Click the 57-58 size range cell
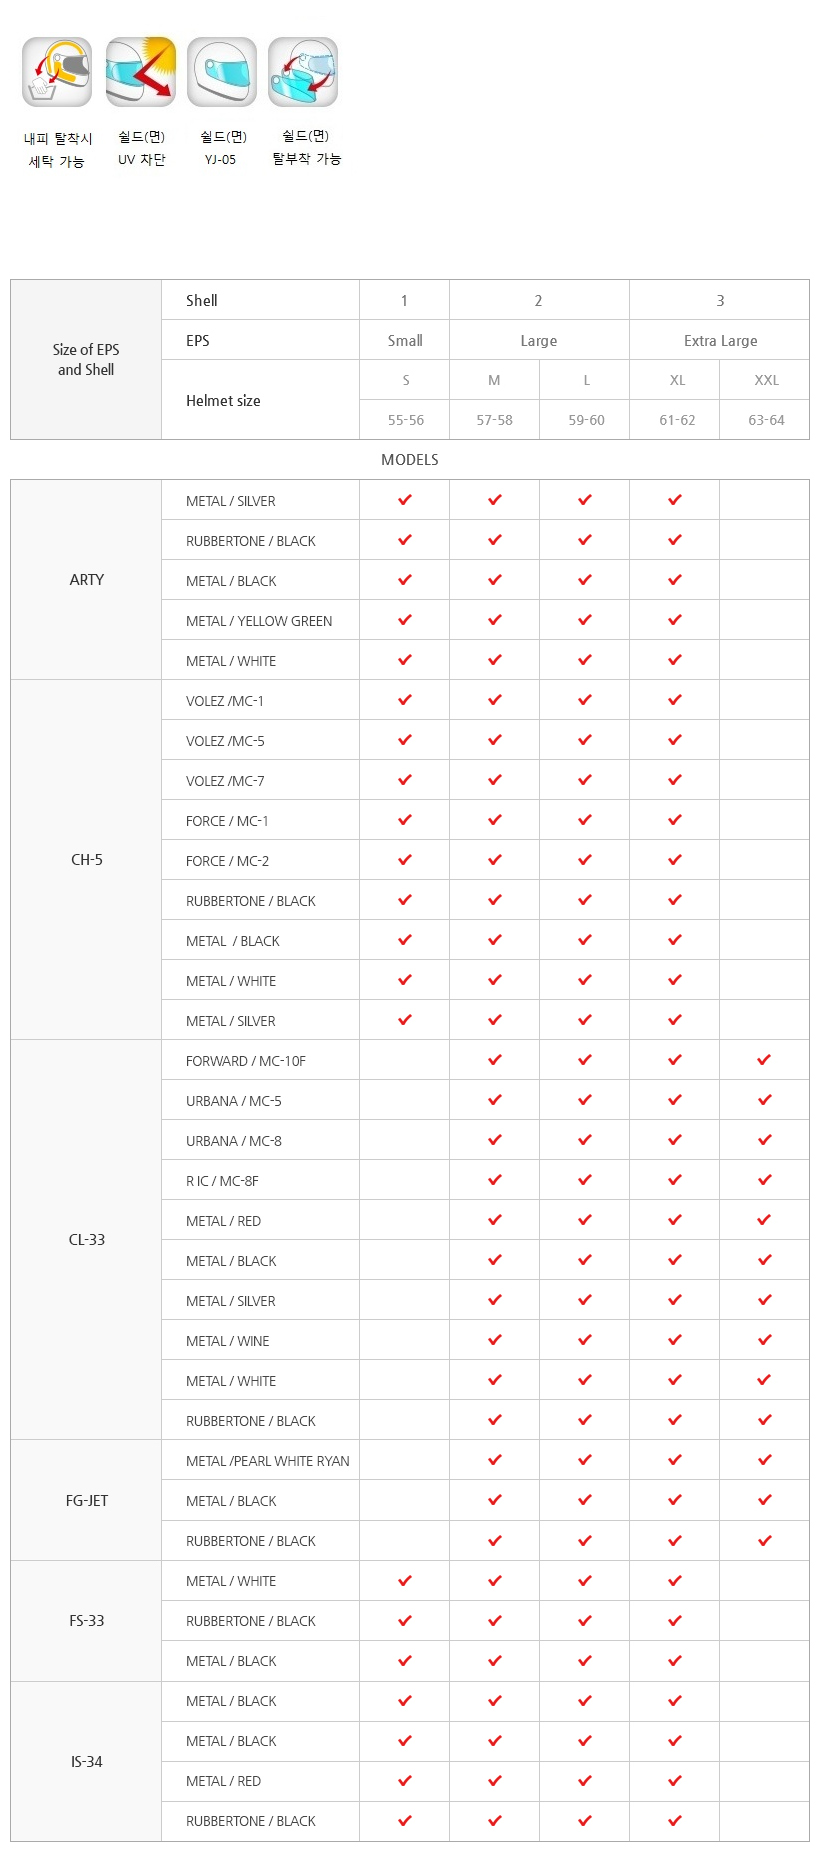The height and width of the screenshot is (1867, 818). point(495,420)
